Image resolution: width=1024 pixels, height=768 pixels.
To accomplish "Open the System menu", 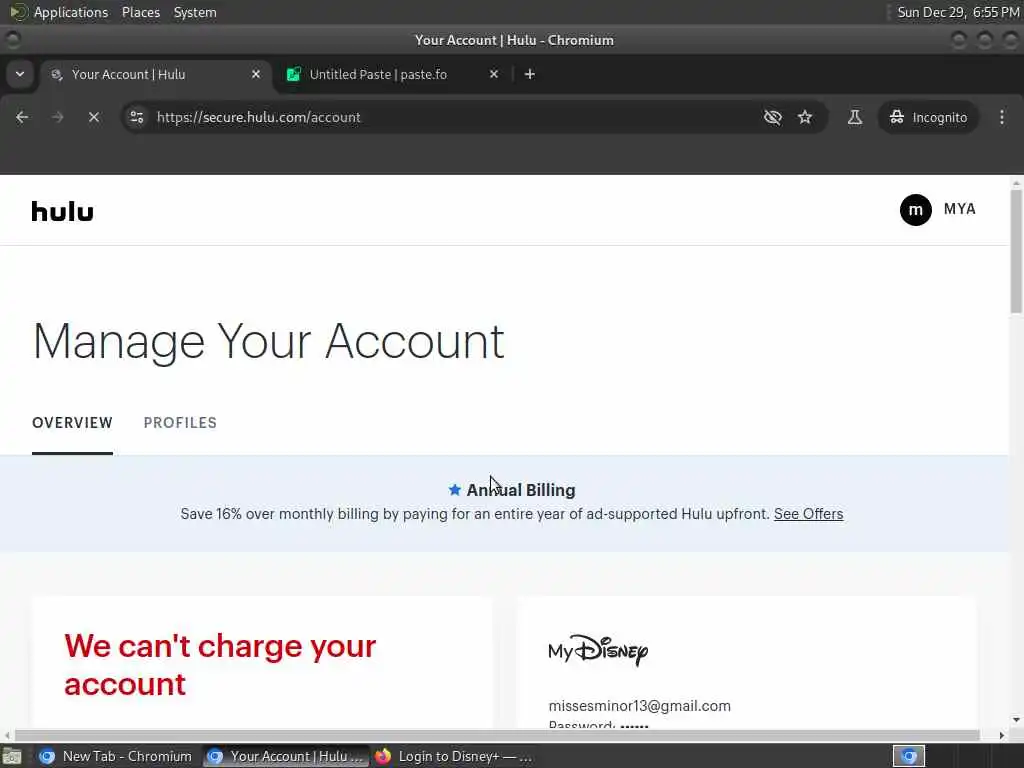I will 195,12.
